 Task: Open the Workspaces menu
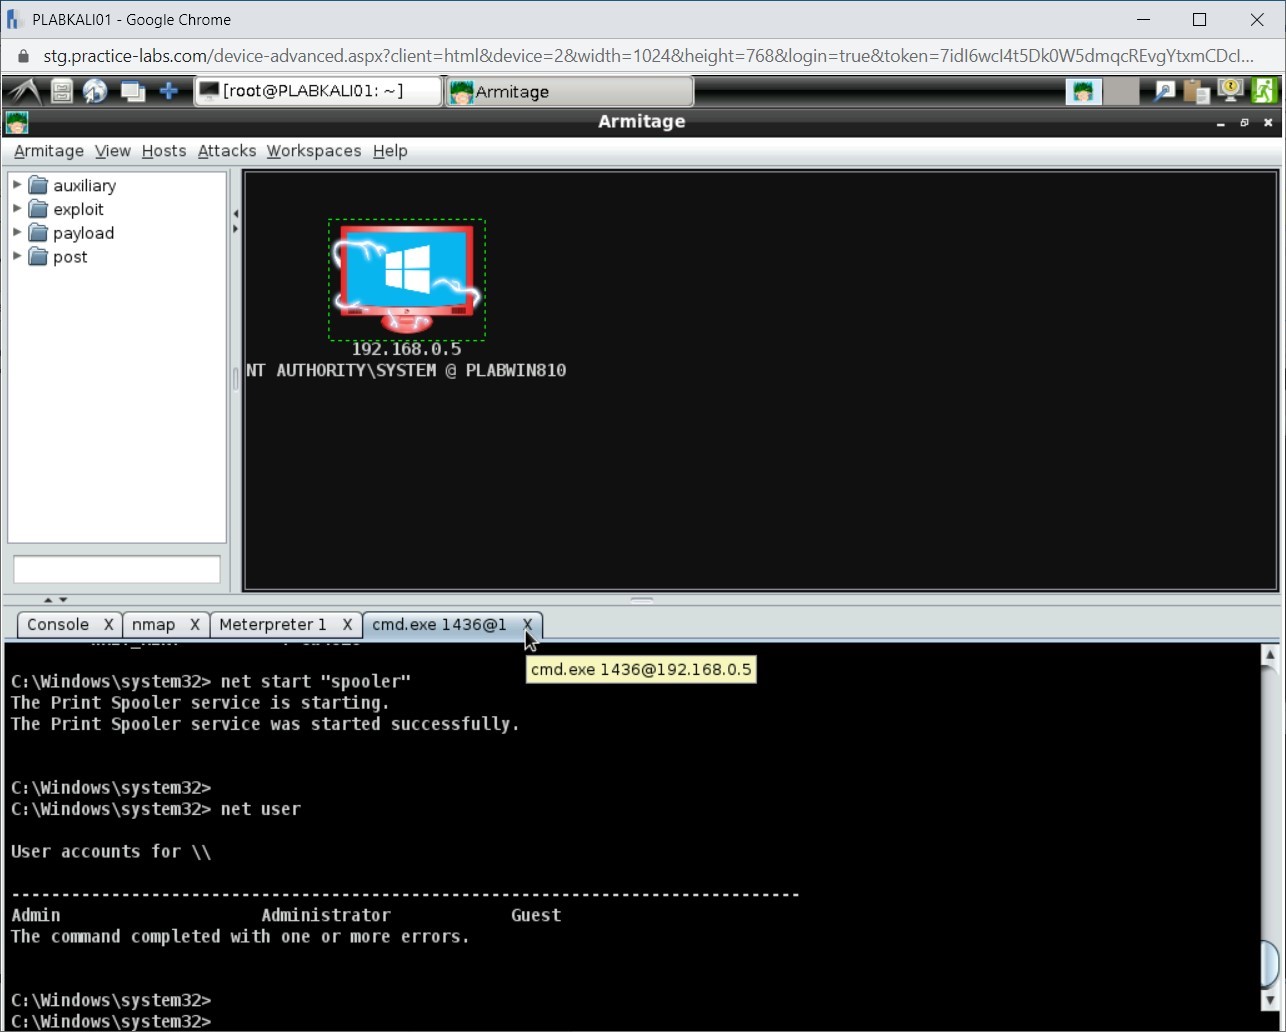click(313, 151)
